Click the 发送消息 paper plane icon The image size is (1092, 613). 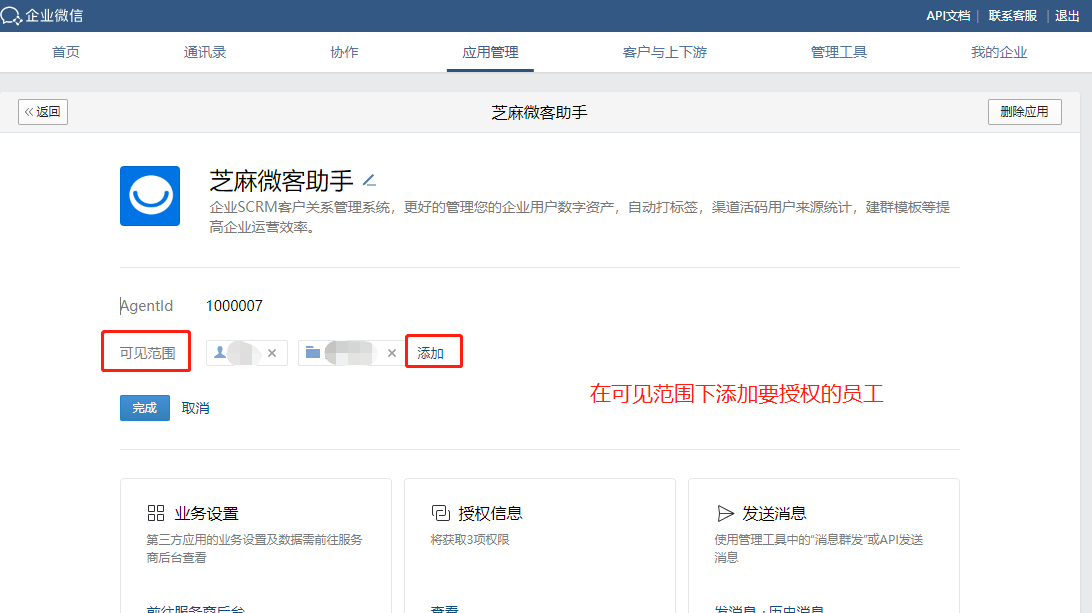pos(725,513)
